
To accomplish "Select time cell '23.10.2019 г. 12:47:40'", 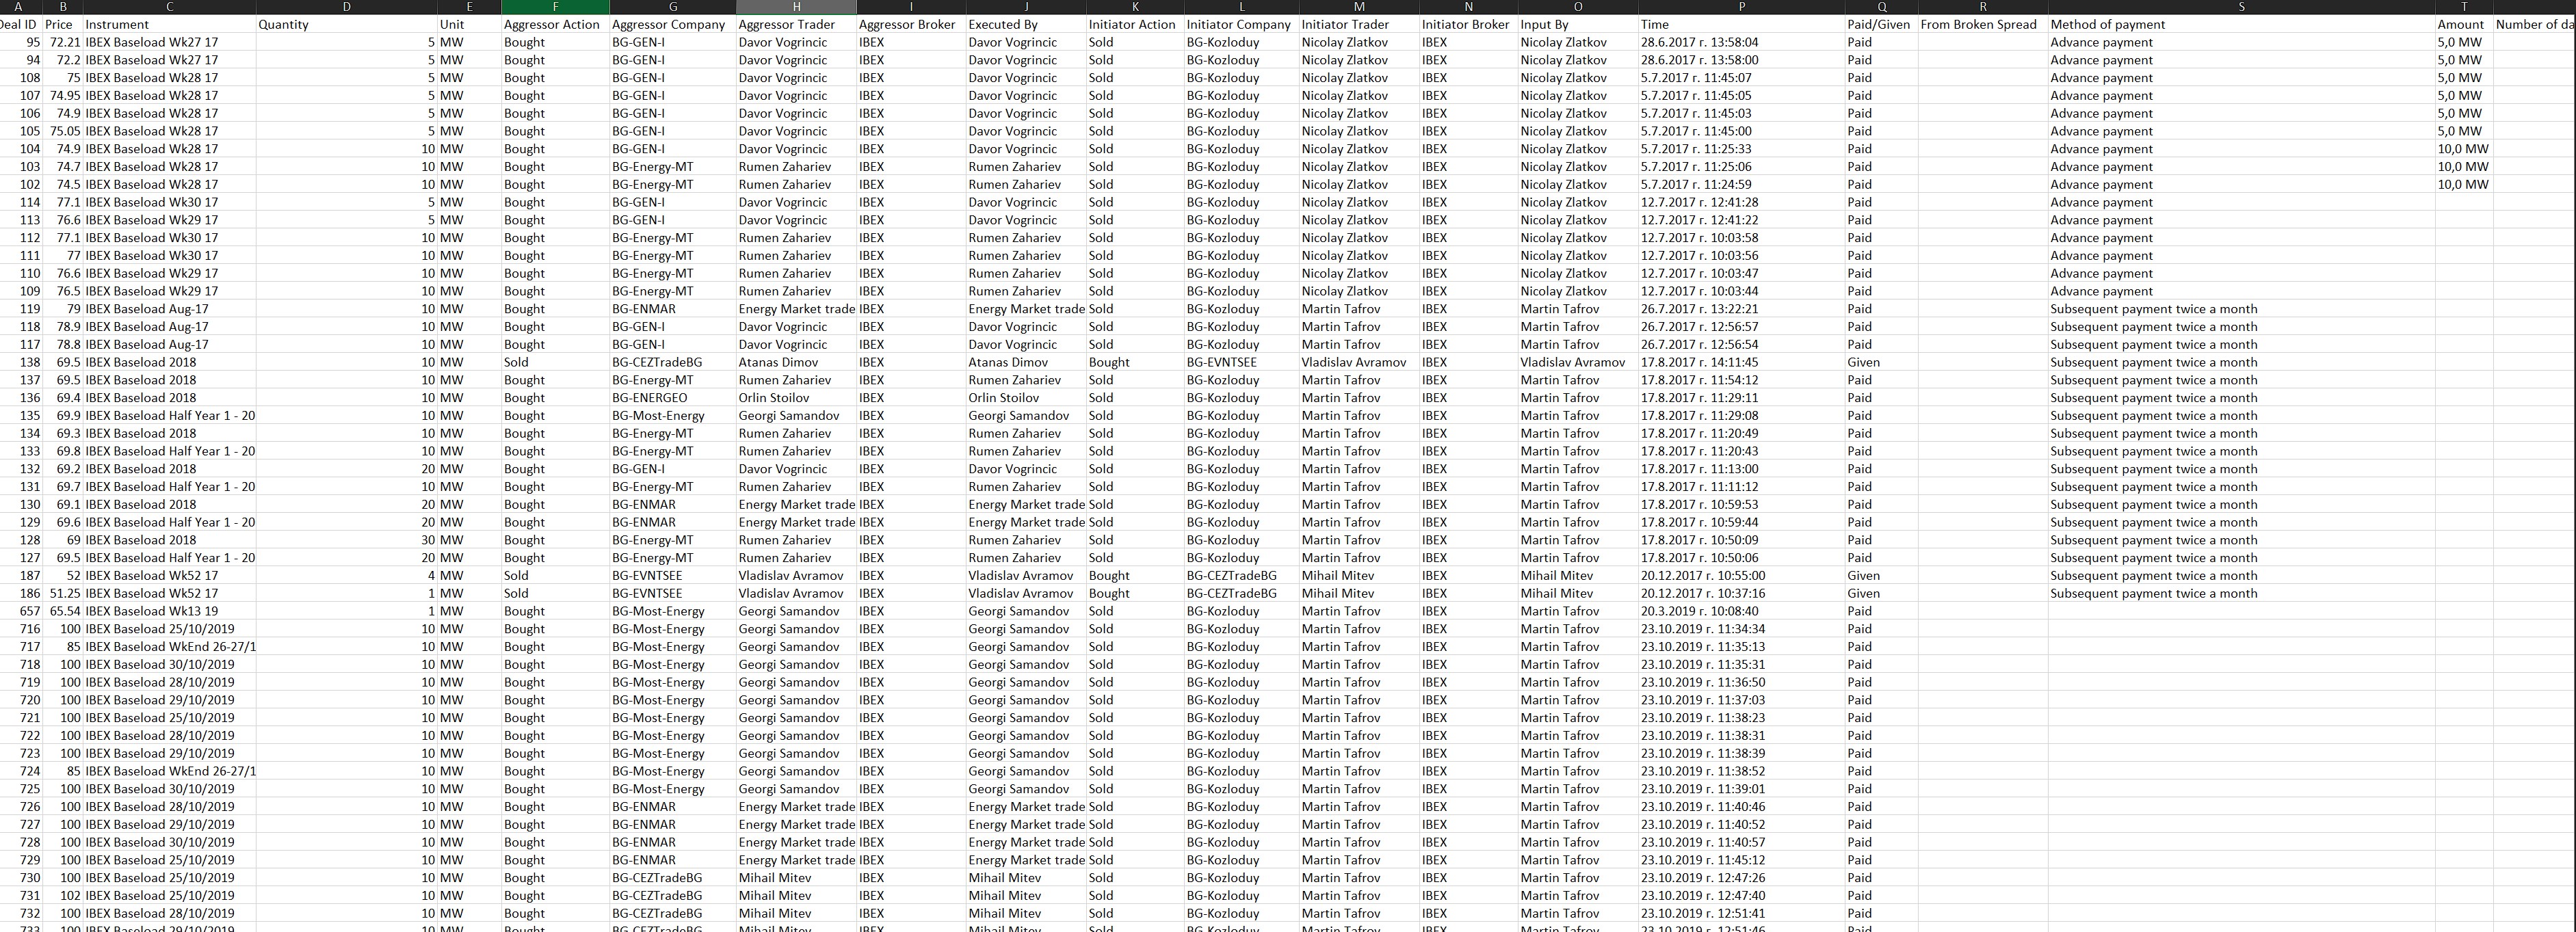I will (1741, 895).
